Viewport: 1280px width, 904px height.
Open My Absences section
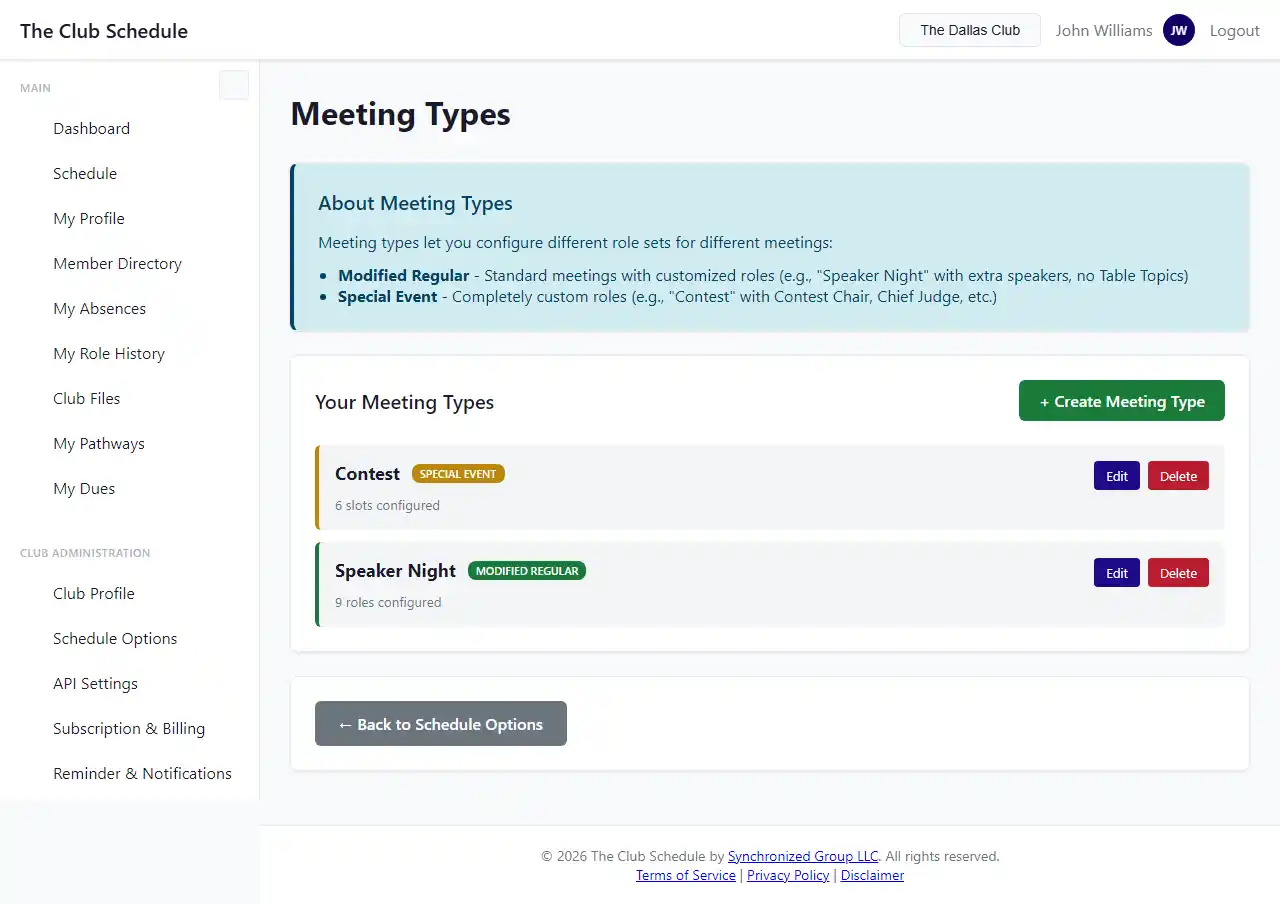pyautogui.click(x=99, y=309)
